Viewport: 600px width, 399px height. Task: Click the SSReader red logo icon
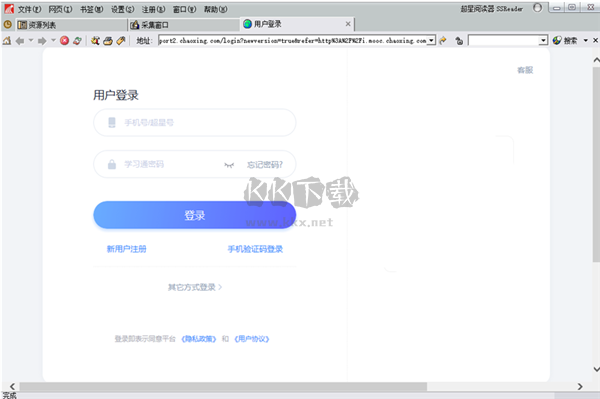coord(9,9)
